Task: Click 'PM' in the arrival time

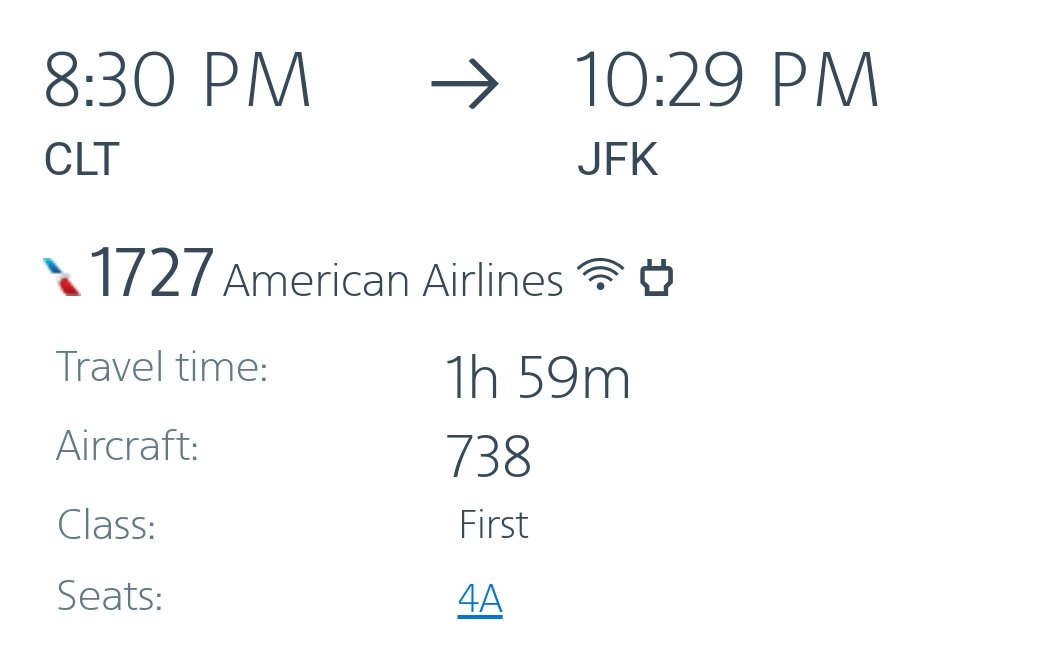Action: point(824,82)
